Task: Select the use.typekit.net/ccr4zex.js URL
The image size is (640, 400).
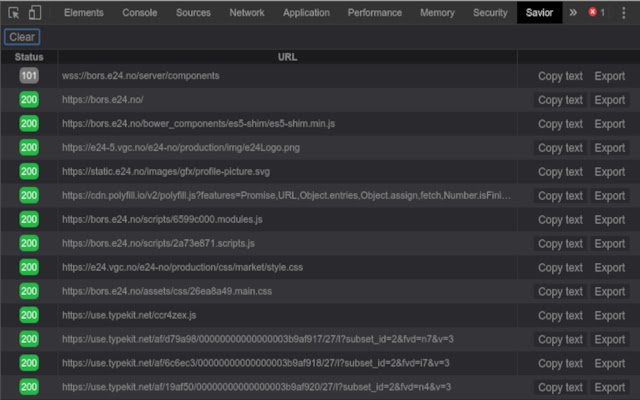Action: [x=129, y=315]
